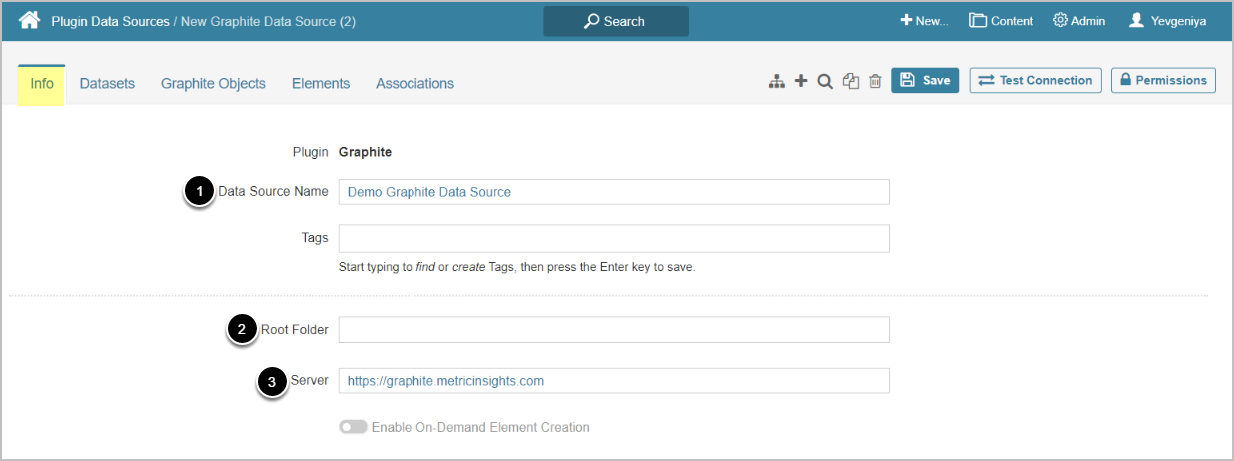Click the Test Connection button
The width and height of the screenshot is (1234, 461).
tap(1035, 81)
